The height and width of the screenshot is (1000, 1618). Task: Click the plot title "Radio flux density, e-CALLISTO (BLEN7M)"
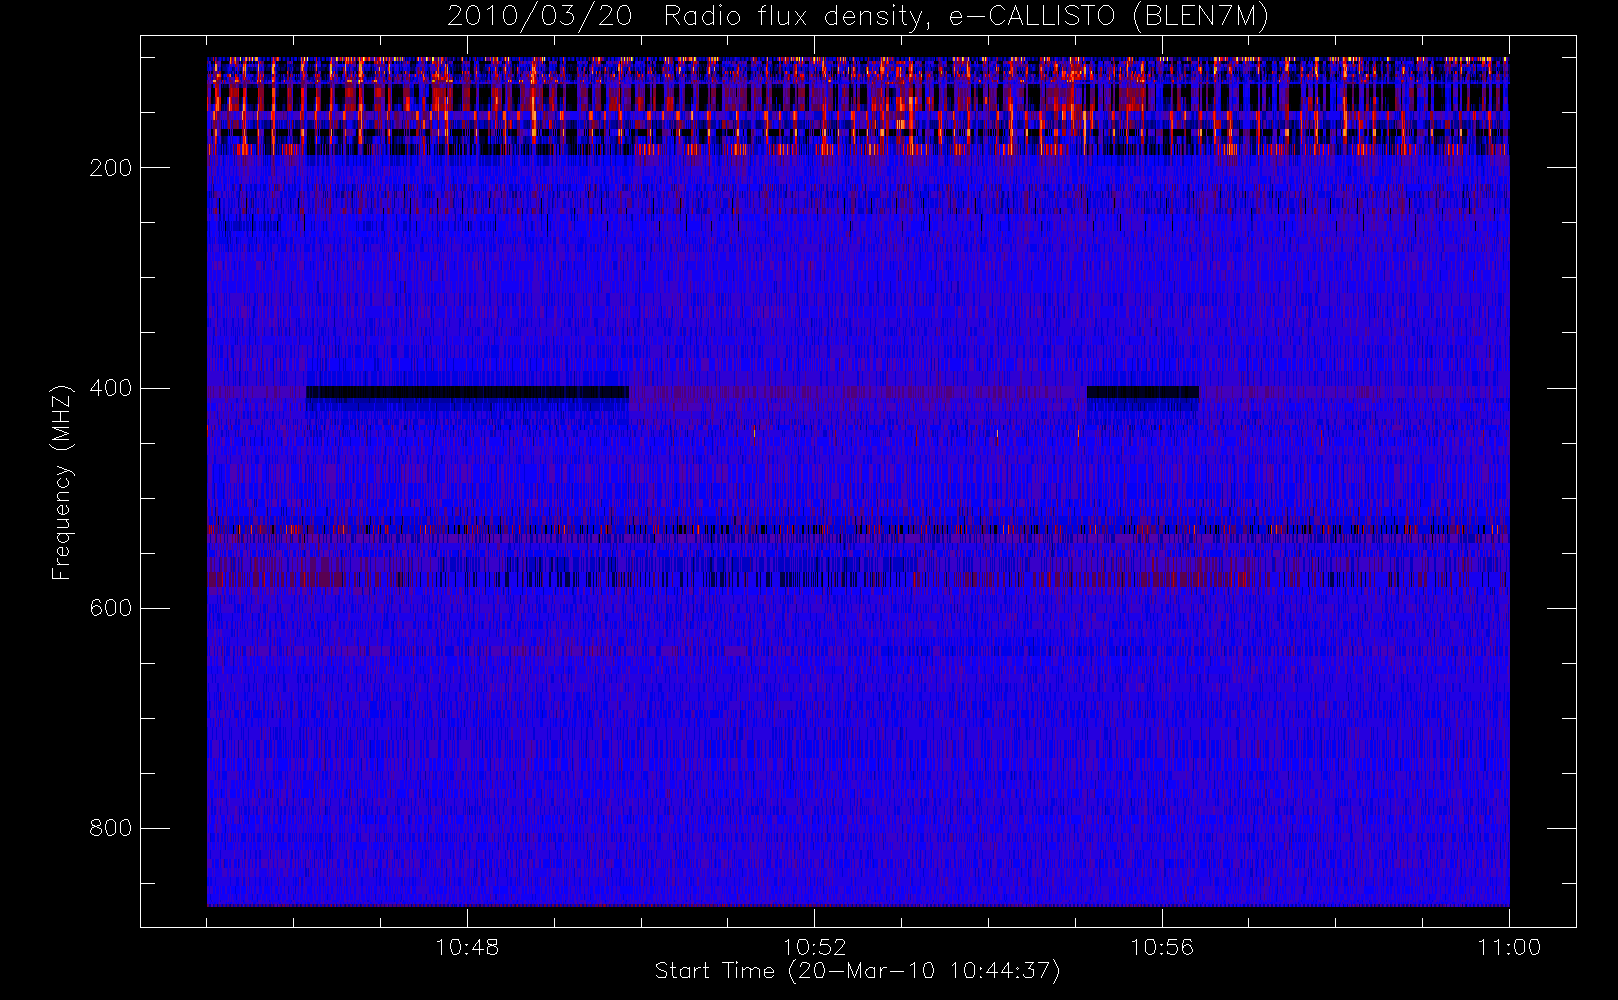pos(966,17)
